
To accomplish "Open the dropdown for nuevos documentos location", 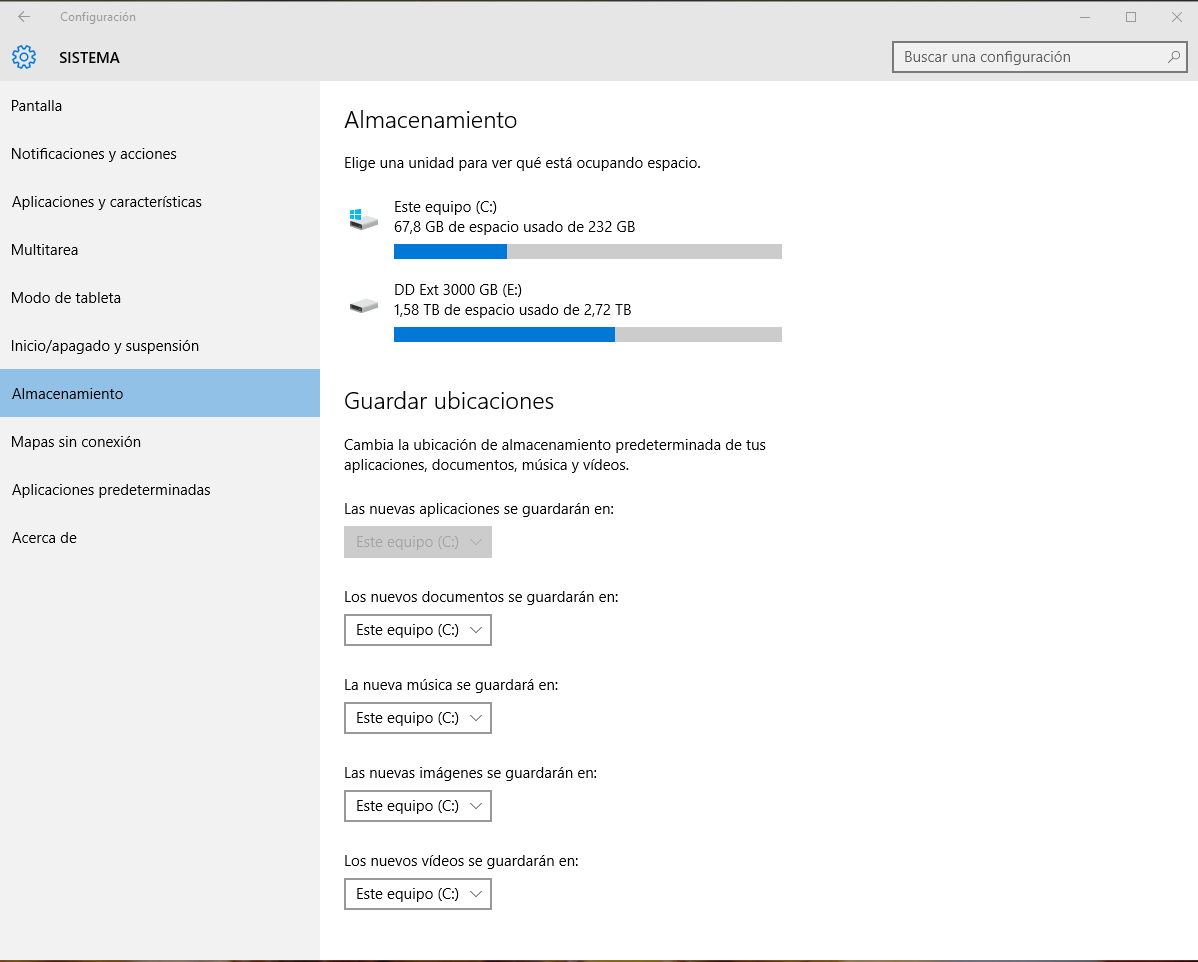I will pyautogui.click(x=417, y=630).
